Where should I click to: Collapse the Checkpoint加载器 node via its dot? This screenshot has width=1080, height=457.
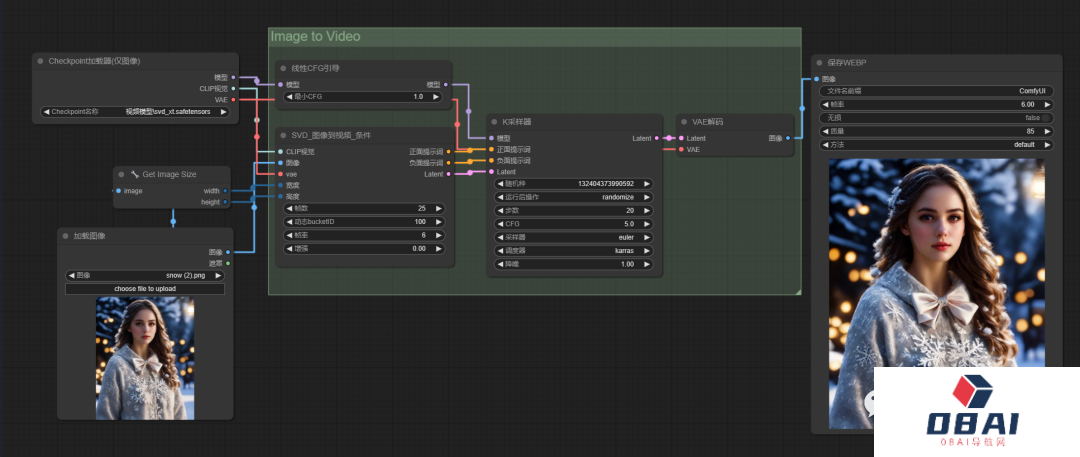click(41, 61)
